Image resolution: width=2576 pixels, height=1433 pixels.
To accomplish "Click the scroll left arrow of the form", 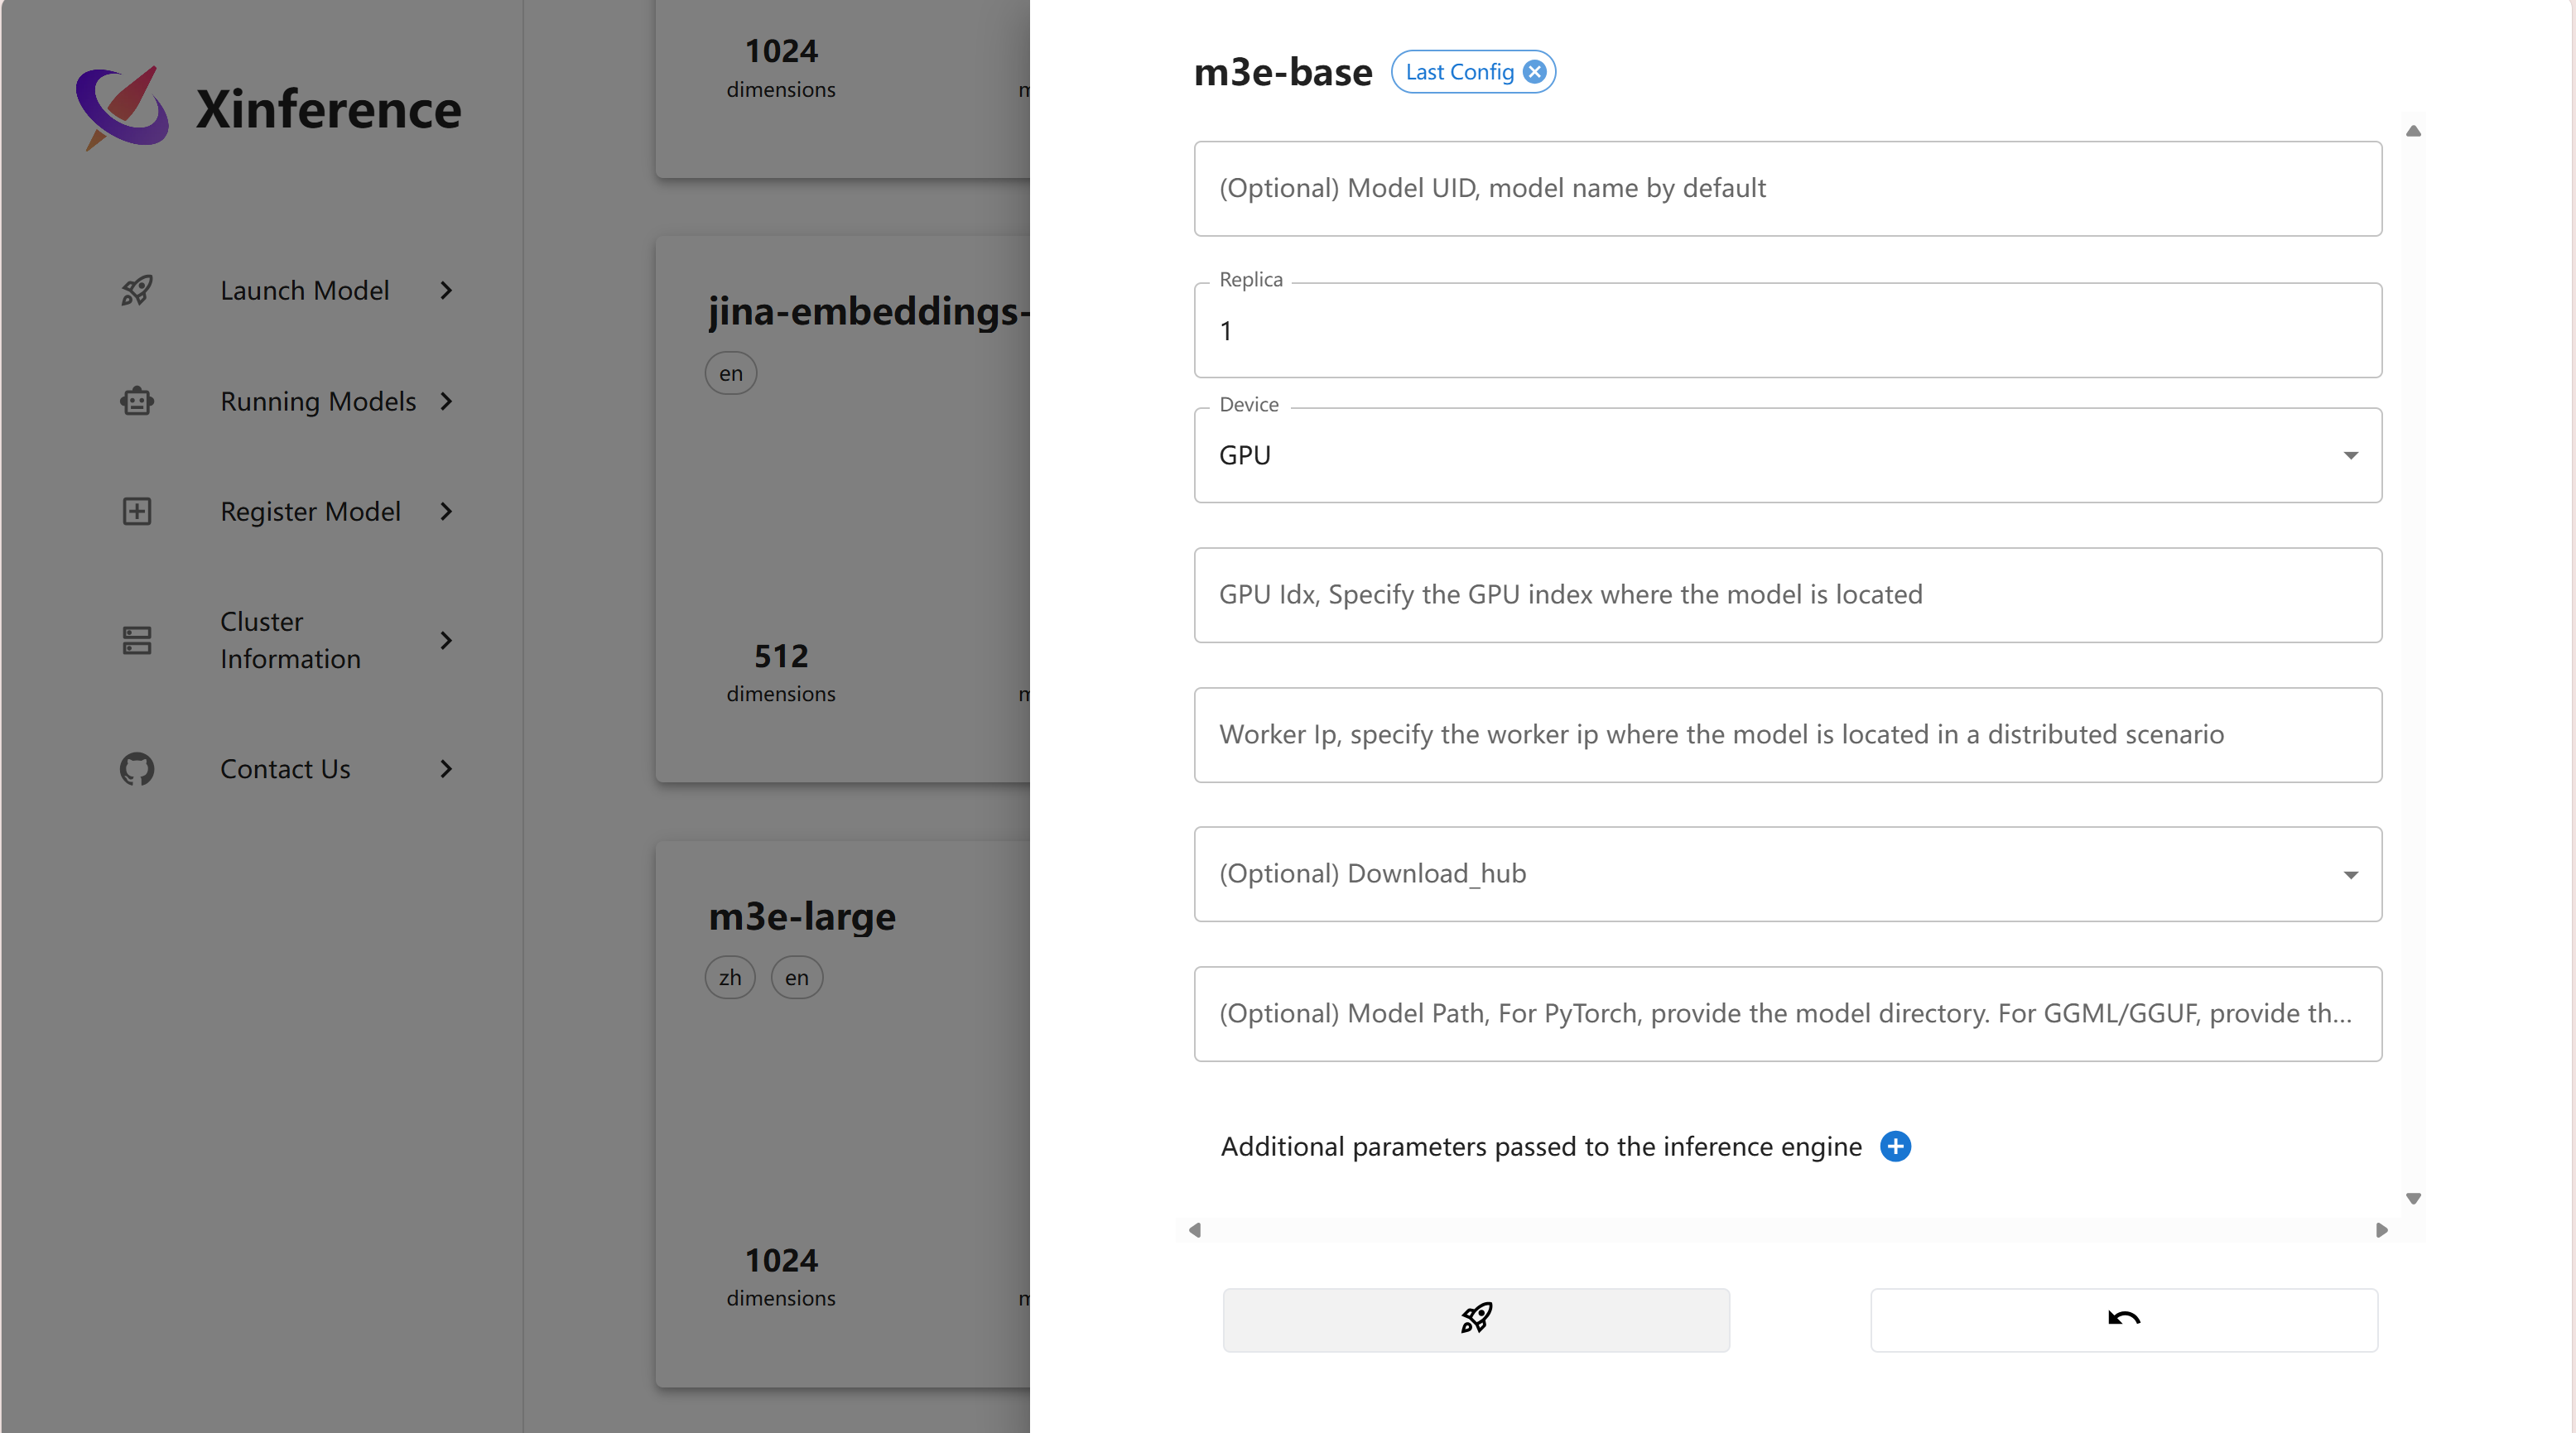I will click(1194, 1230).
